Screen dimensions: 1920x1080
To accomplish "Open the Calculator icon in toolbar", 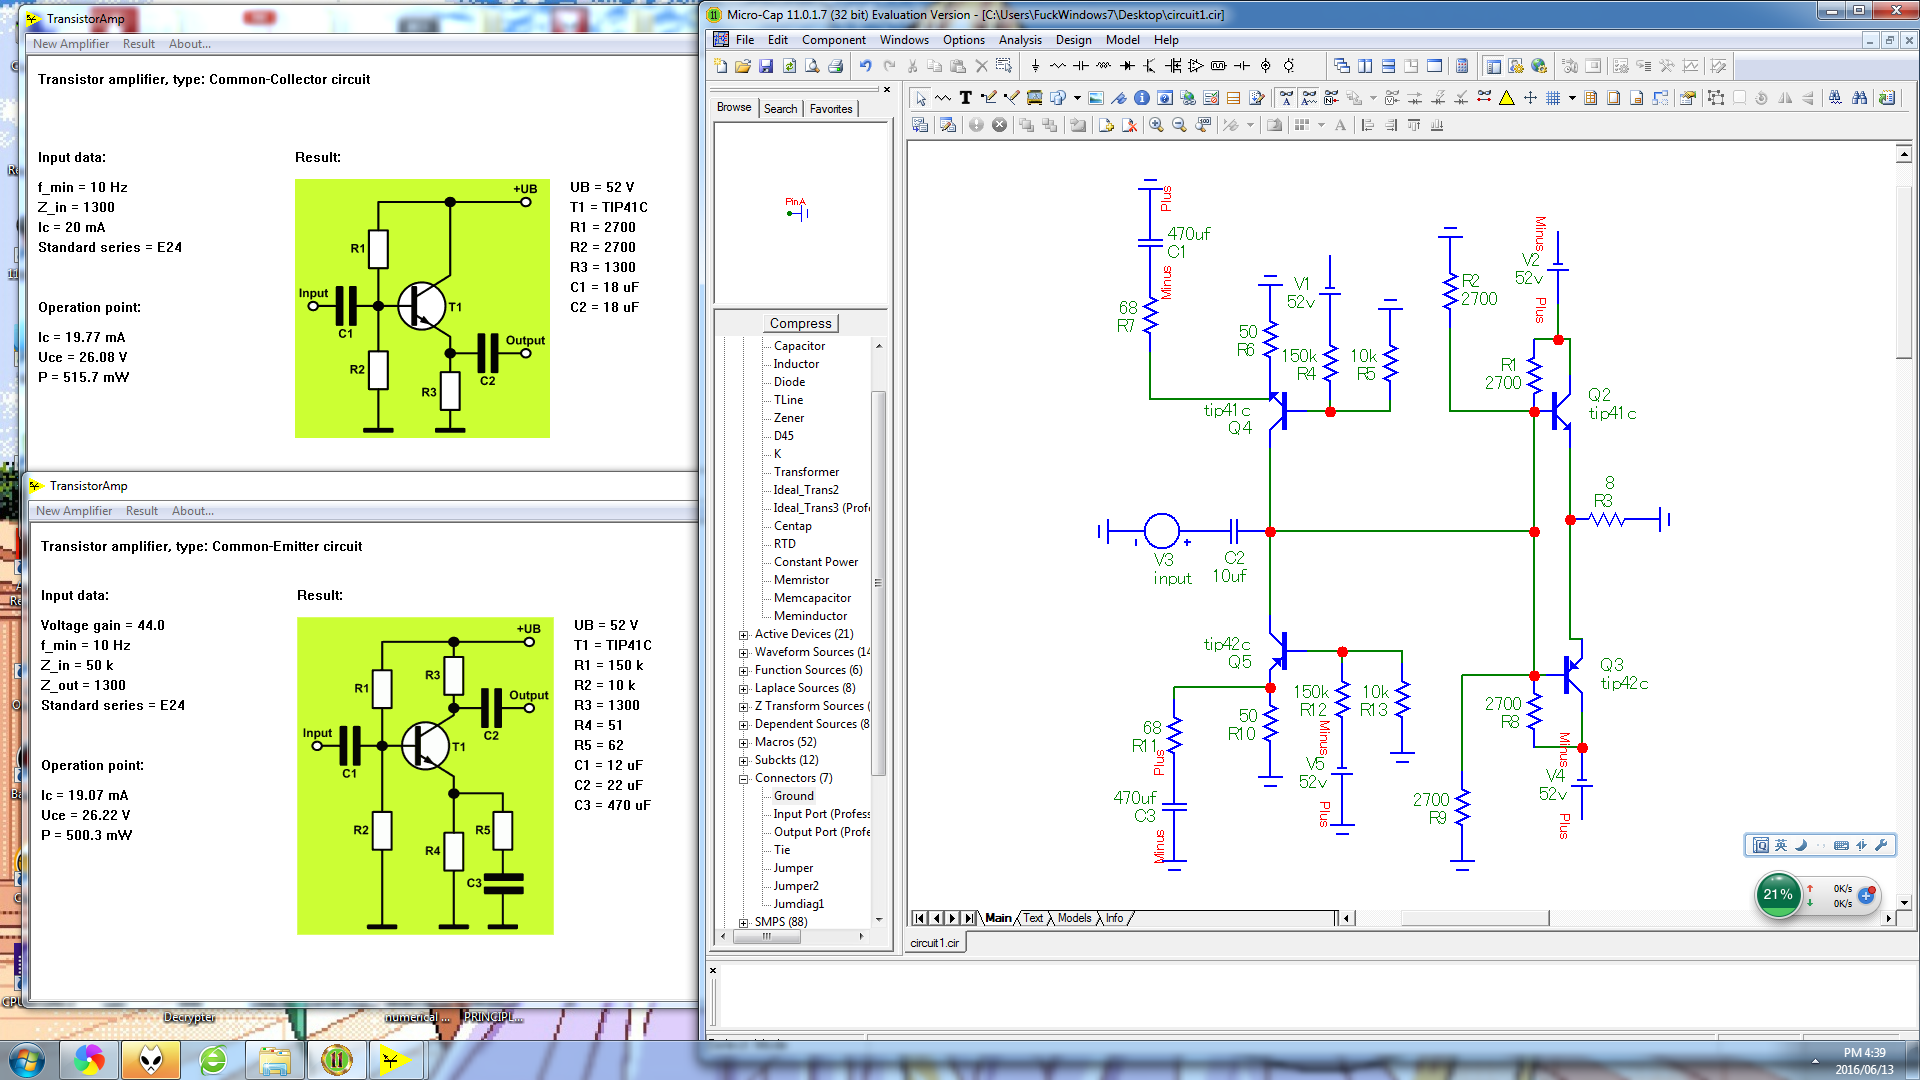I will click(1462, 66).
